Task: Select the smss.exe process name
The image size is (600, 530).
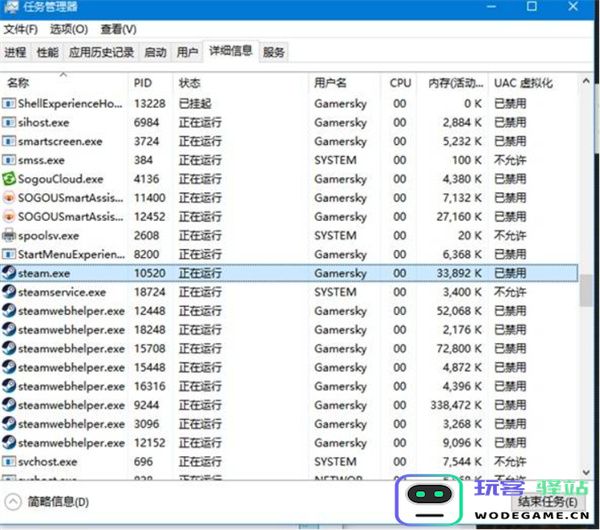Action: click(x=41, y=160)
